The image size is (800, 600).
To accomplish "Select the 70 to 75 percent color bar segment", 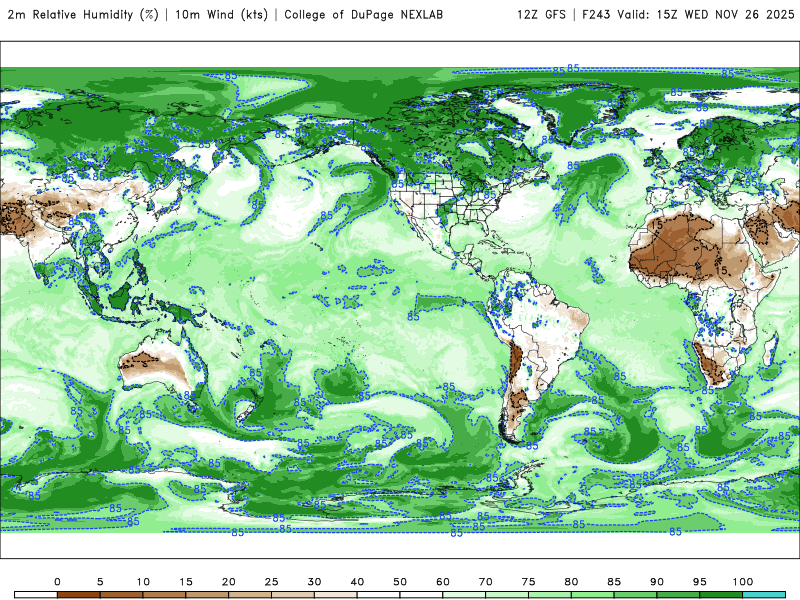I will point(507,595).
